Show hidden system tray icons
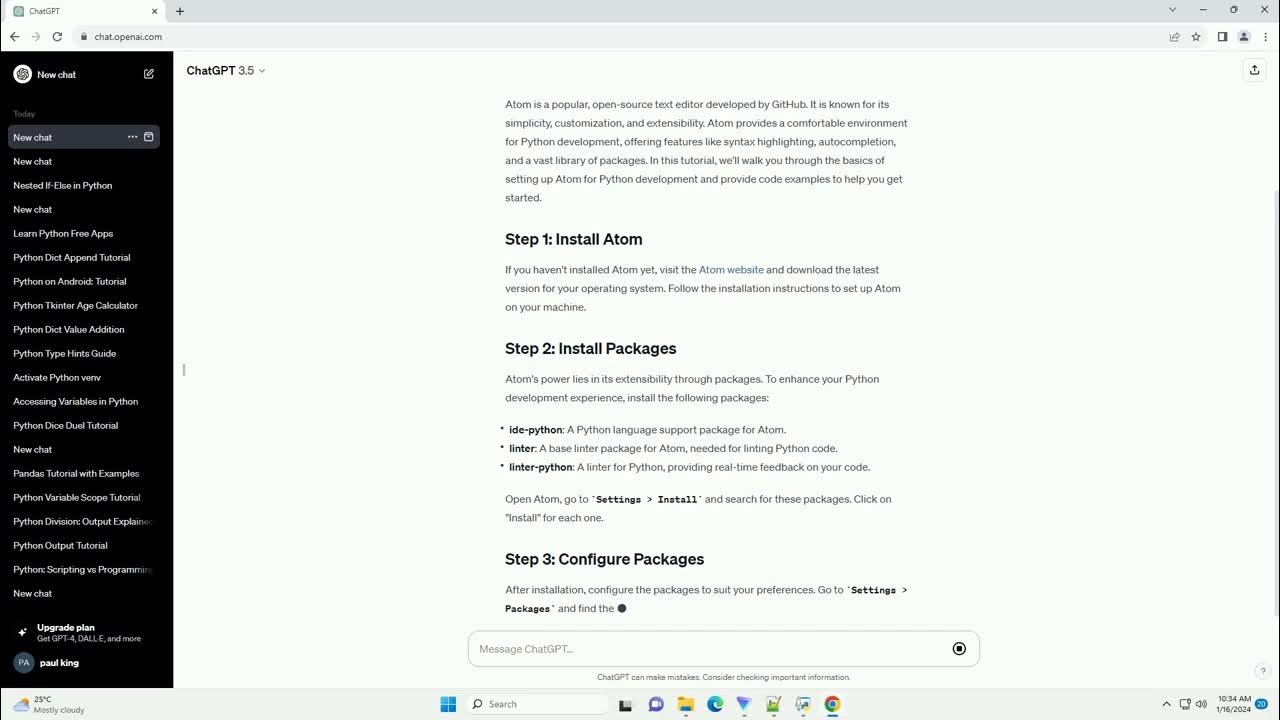 pos(1166,704)
